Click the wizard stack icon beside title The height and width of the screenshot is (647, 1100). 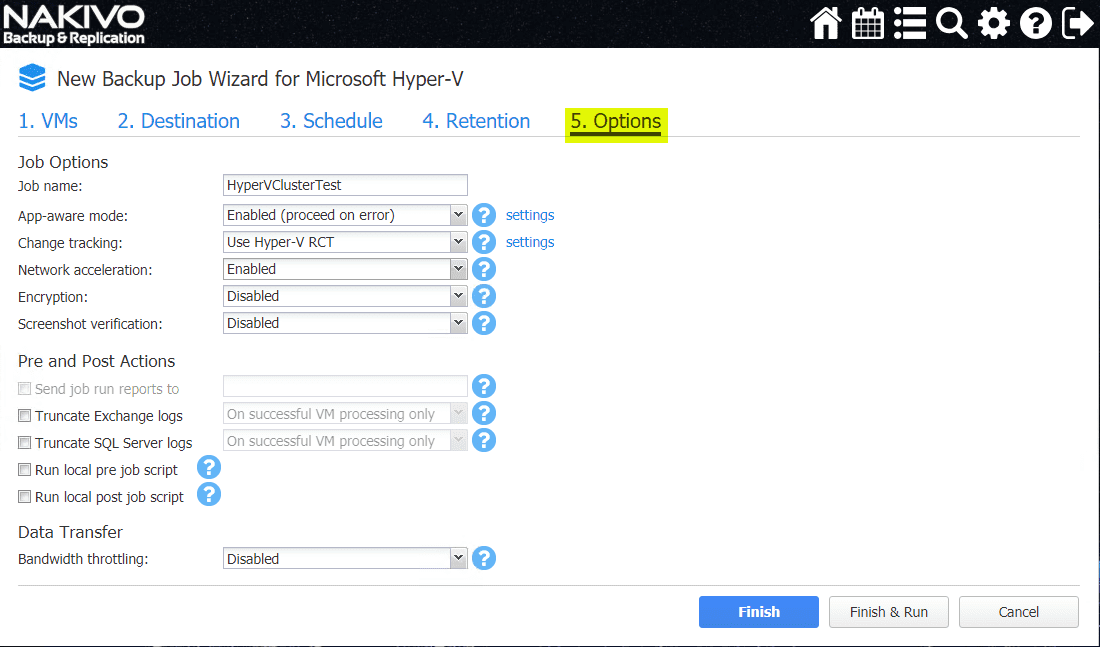(32, 78)
